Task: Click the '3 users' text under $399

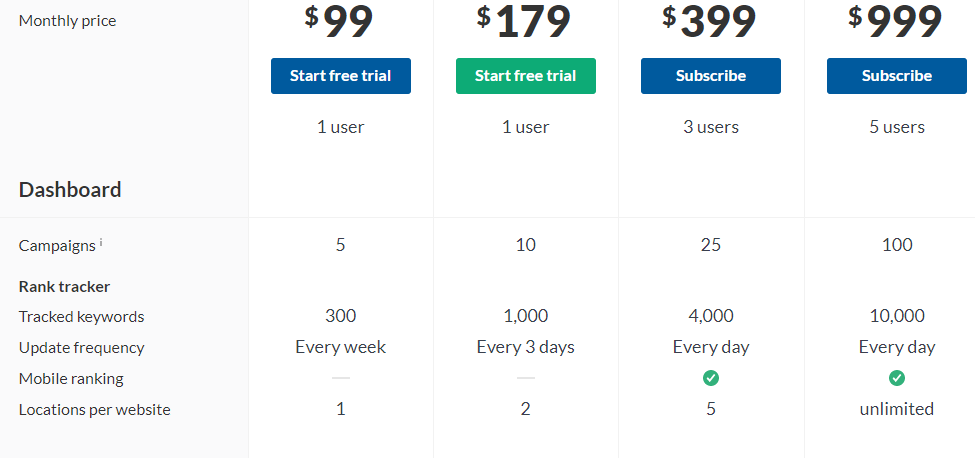Action: tap(711, 127)
